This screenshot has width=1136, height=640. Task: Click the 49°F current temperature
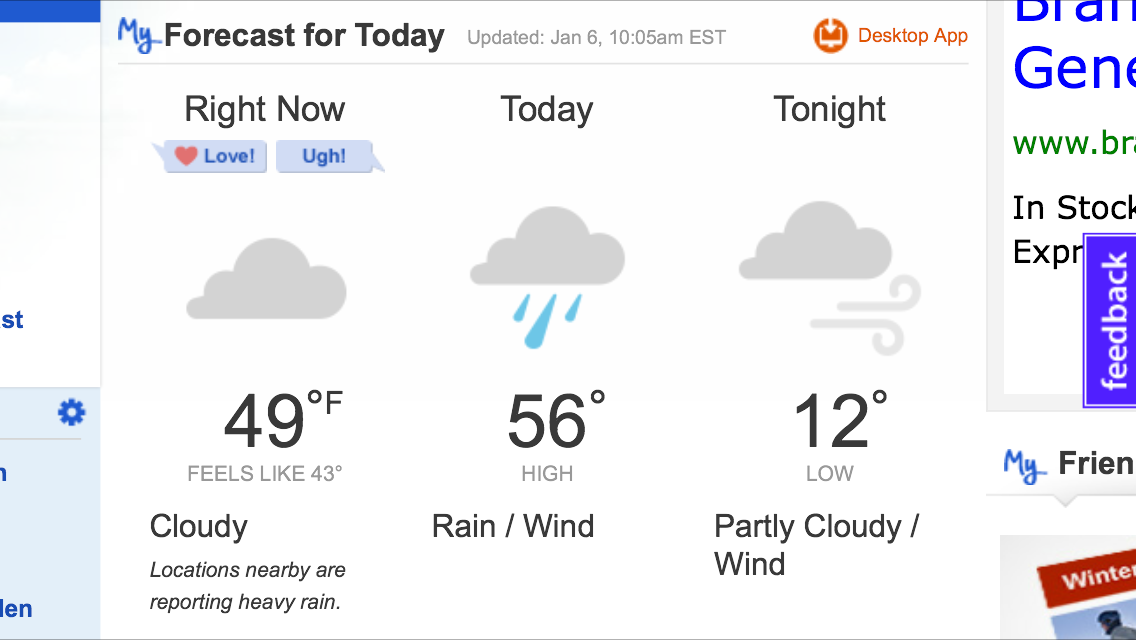[x=280, y=420]
